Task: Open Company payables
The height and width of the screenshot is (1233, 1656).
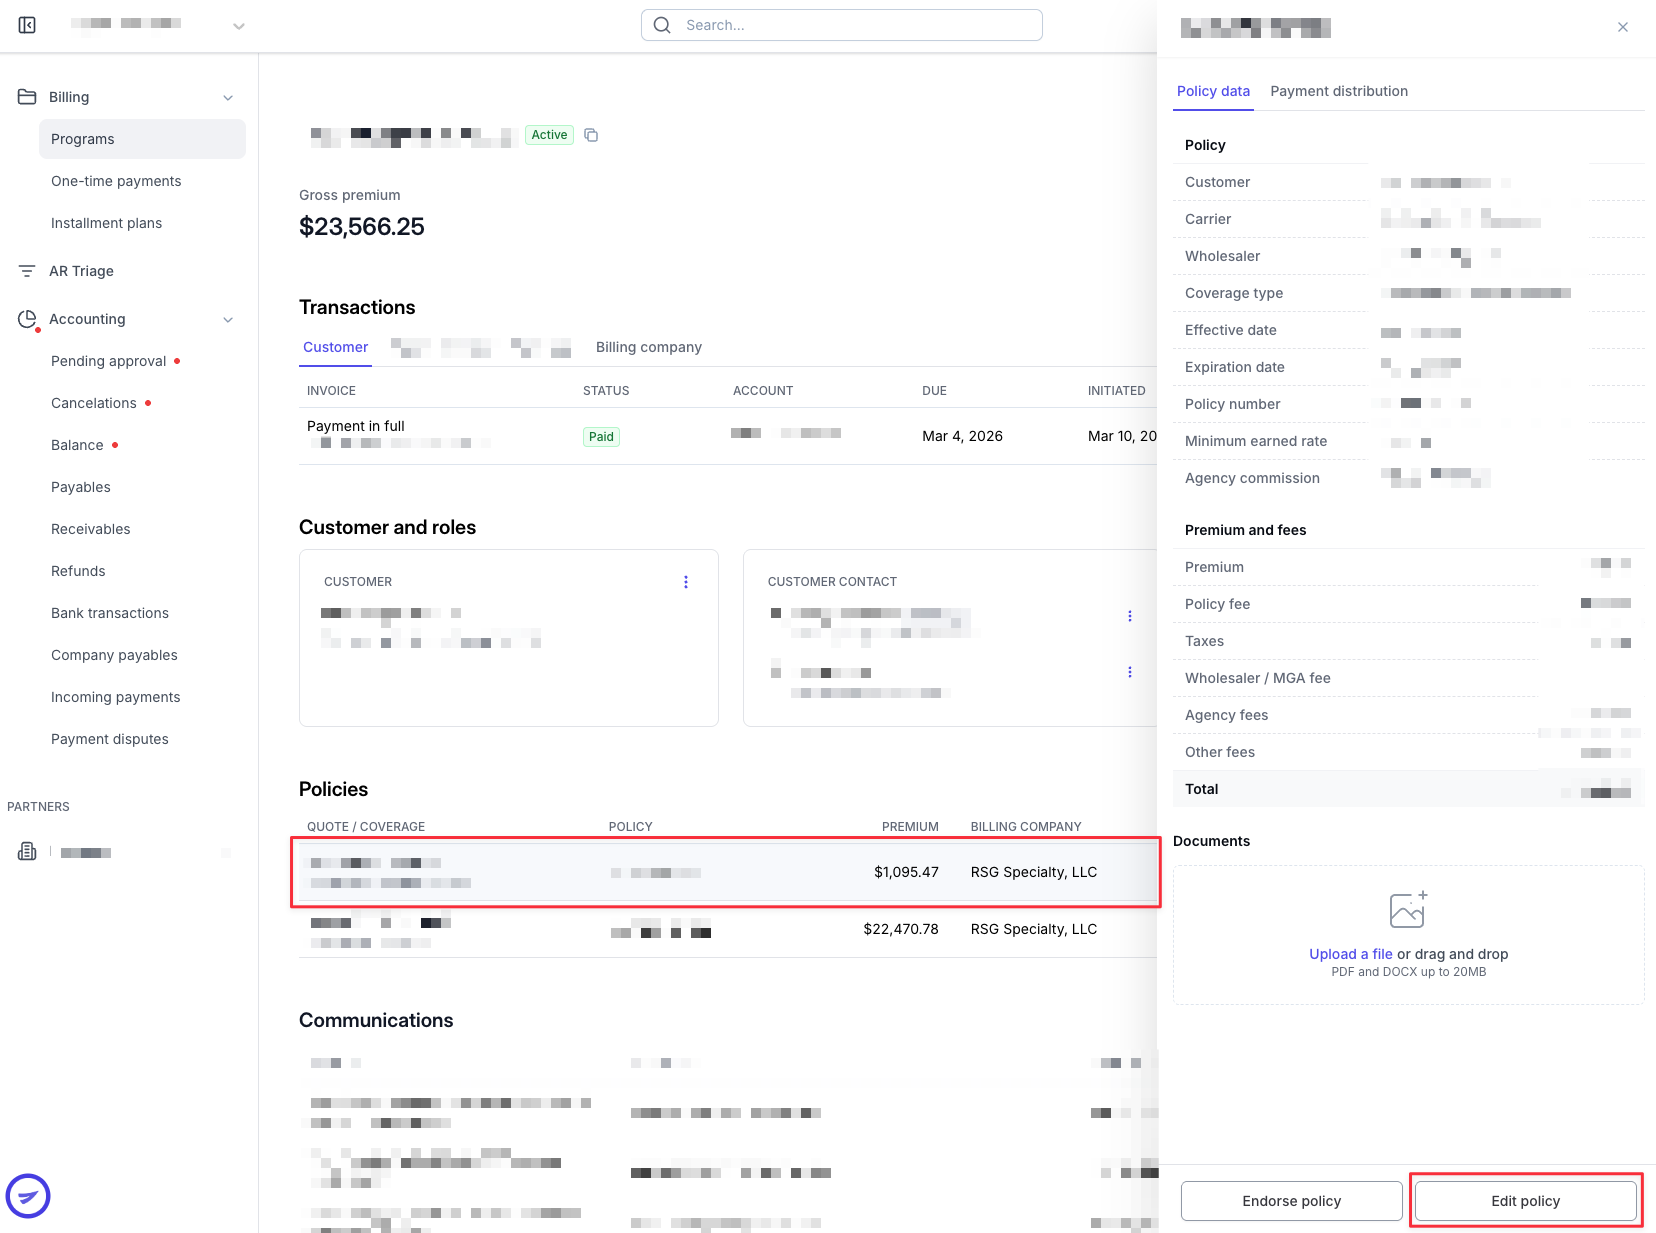Action: pyautogui.click(x=114, y=655)
